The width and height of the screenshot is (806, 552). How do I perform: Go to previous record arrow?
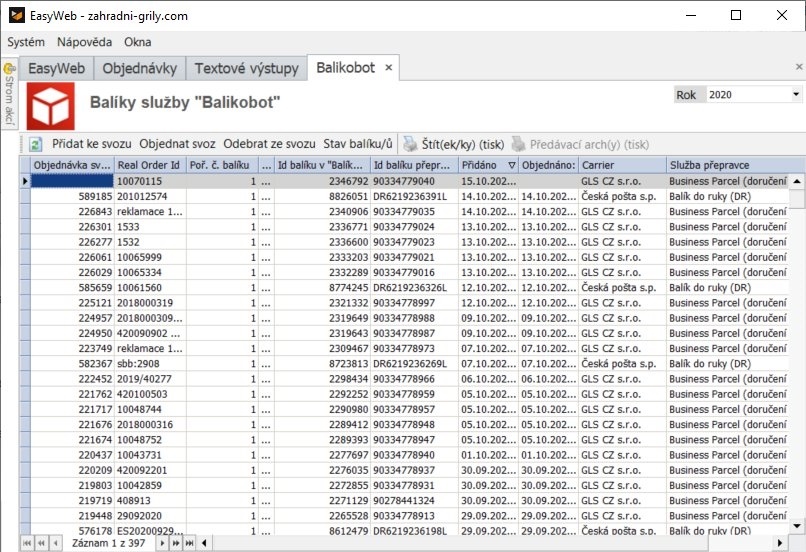point(56,543)
